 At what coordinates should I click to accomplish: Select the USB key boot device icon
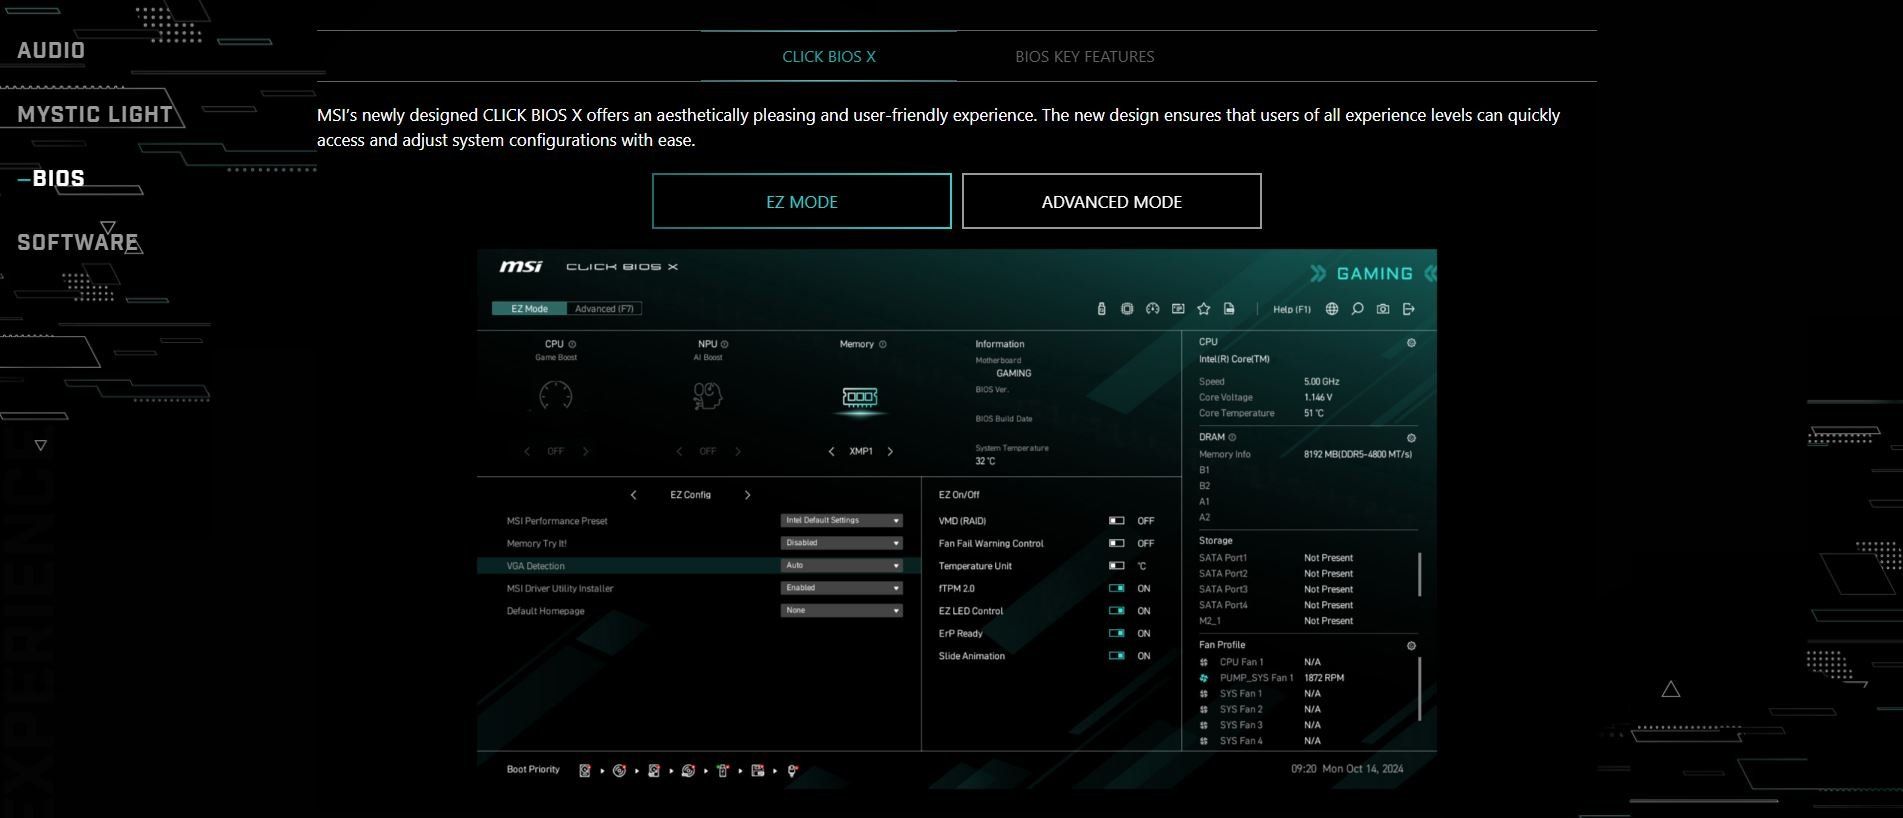723,771
